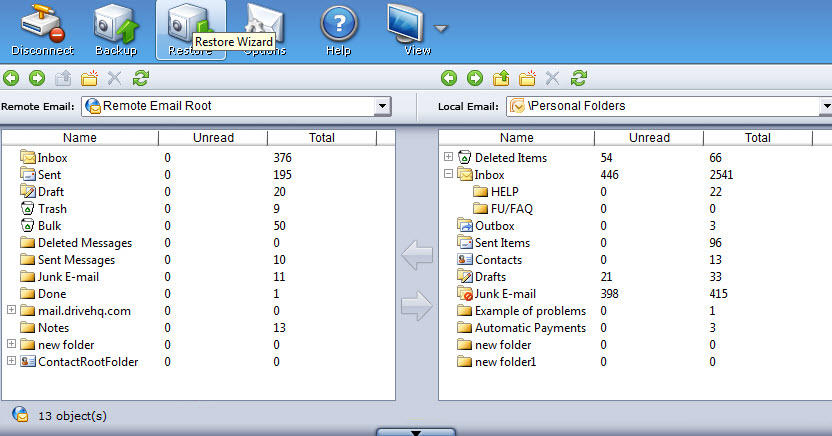The height and width of the screenshot is (436, 832).
Task: Go back in the remote email pane
Action: coord(11,77)
